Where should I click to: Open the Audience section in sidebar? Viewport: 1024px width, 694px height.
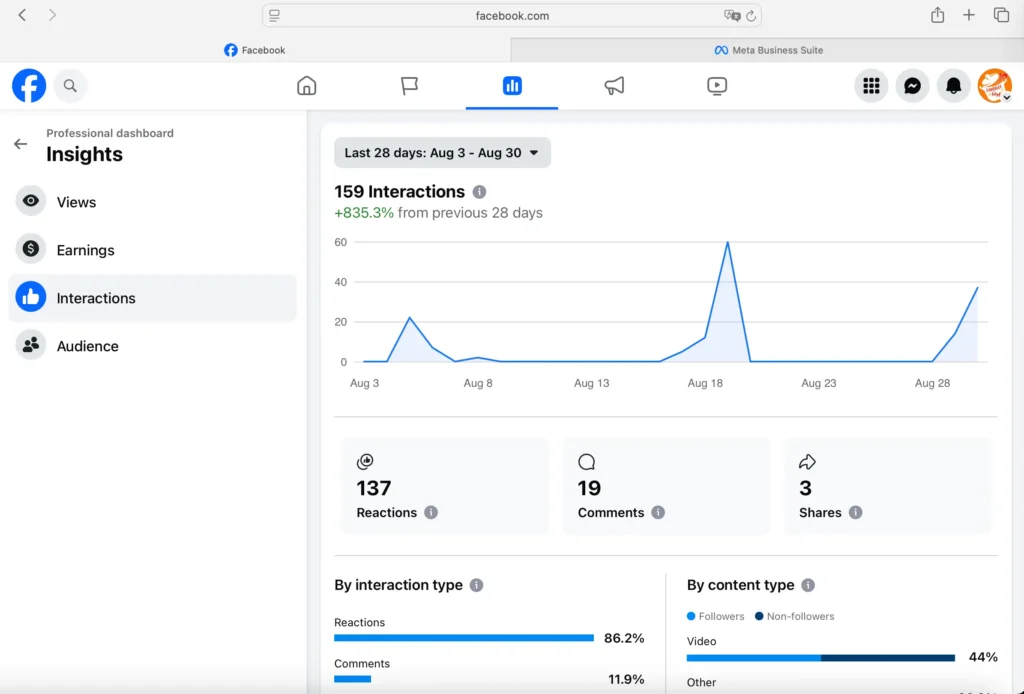87,346
